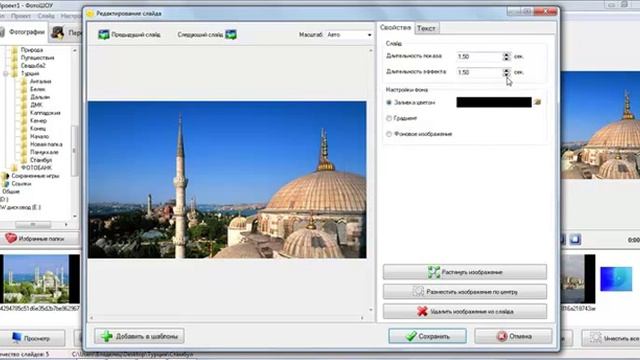Viewport: 640px width, 360px height.
Task: Click the heart icon on Избранные папки
Action: point(11,238)
